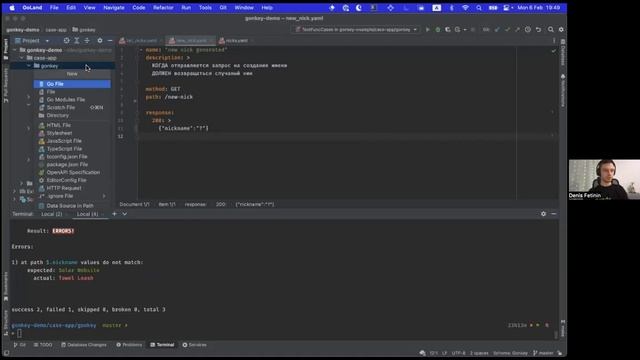This screenshot has width=640, height=360.
Task: Select OpenAPI Specification entry
Action: point(72,172)
